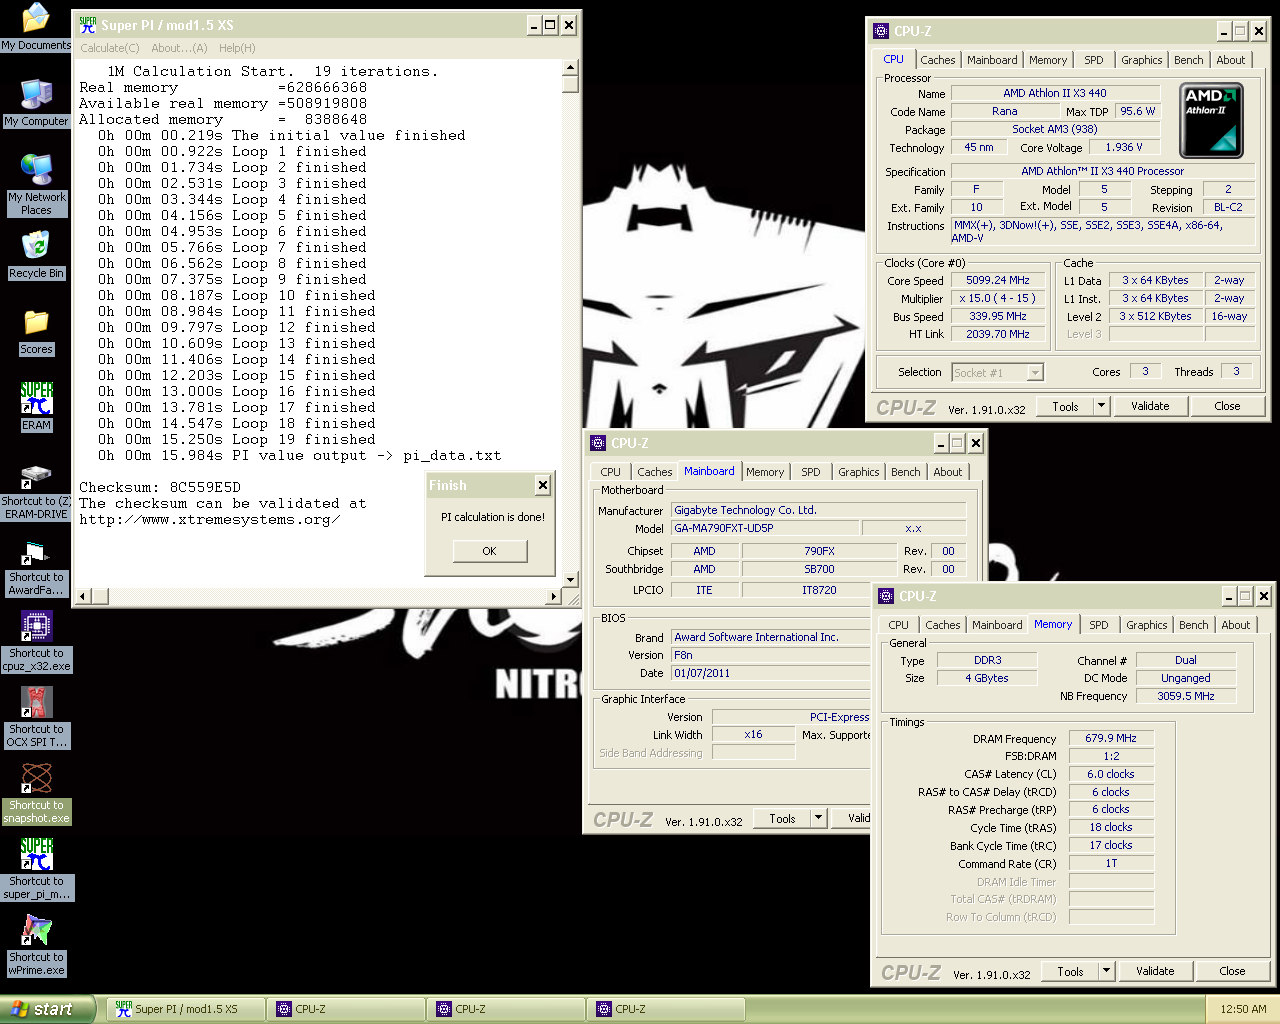Screen dimensions: 1280x1024
Task: Click Tools button in CPU window
Action: pyautogui.click(x=1065, y=406)
